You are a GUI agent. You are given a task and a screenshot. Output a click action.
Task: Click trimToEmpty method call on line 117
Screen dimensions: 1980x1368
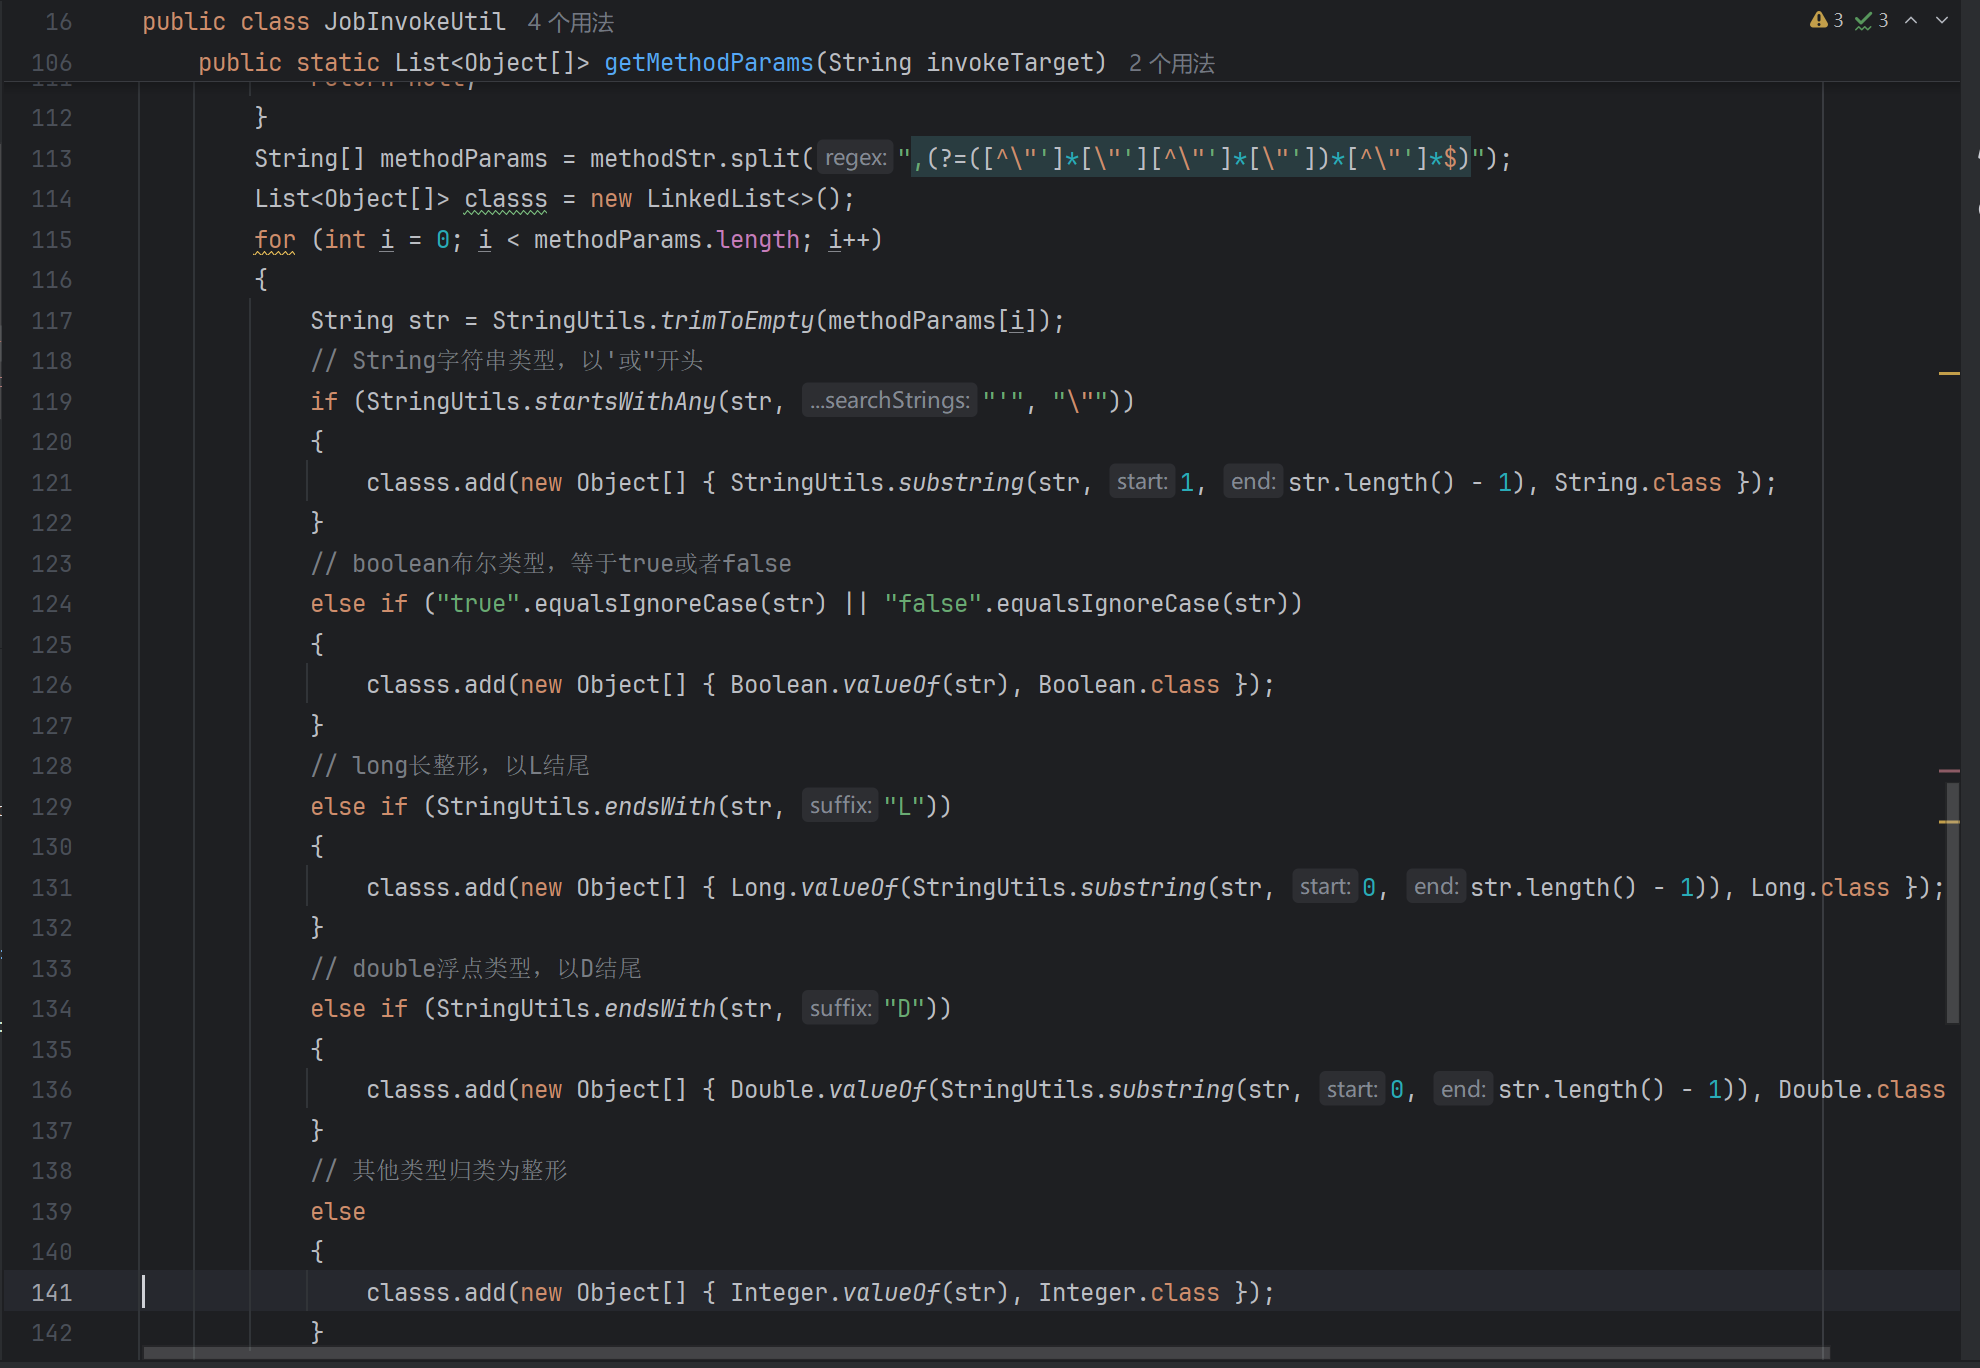(x=737, y=321)
